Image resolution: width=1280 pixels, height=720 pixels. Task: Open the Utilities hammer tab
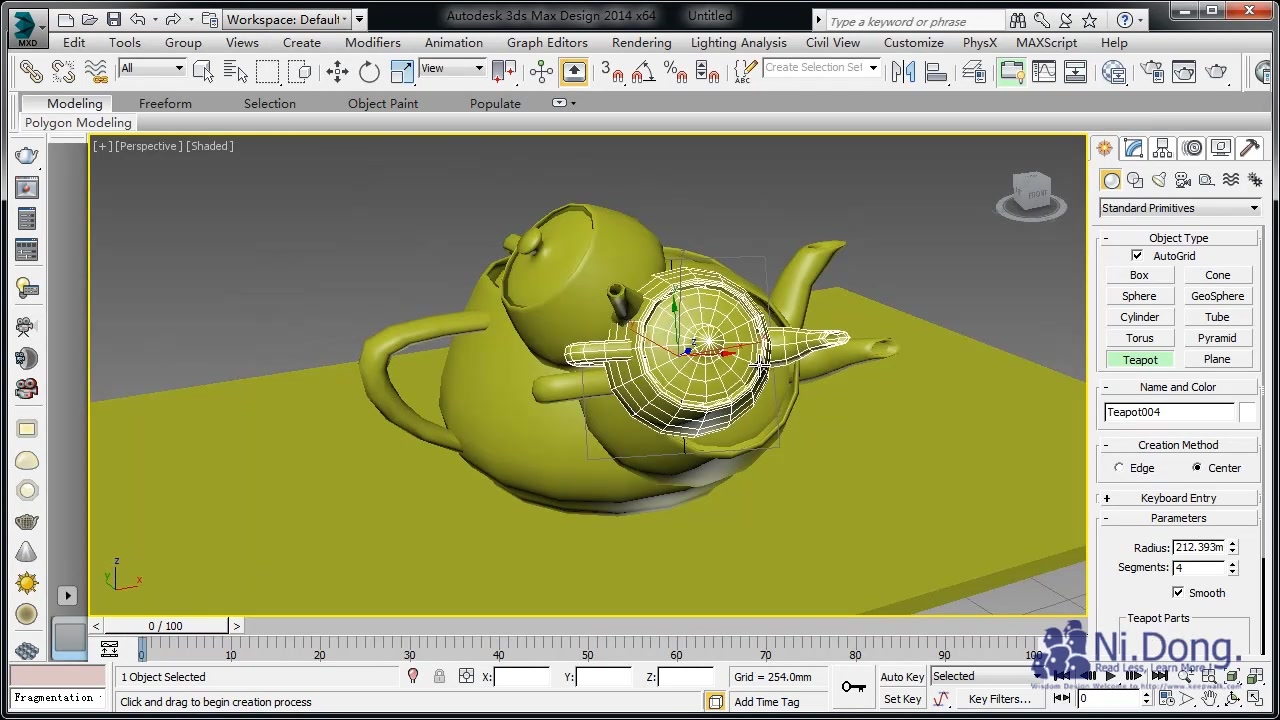pos(1250,148)
